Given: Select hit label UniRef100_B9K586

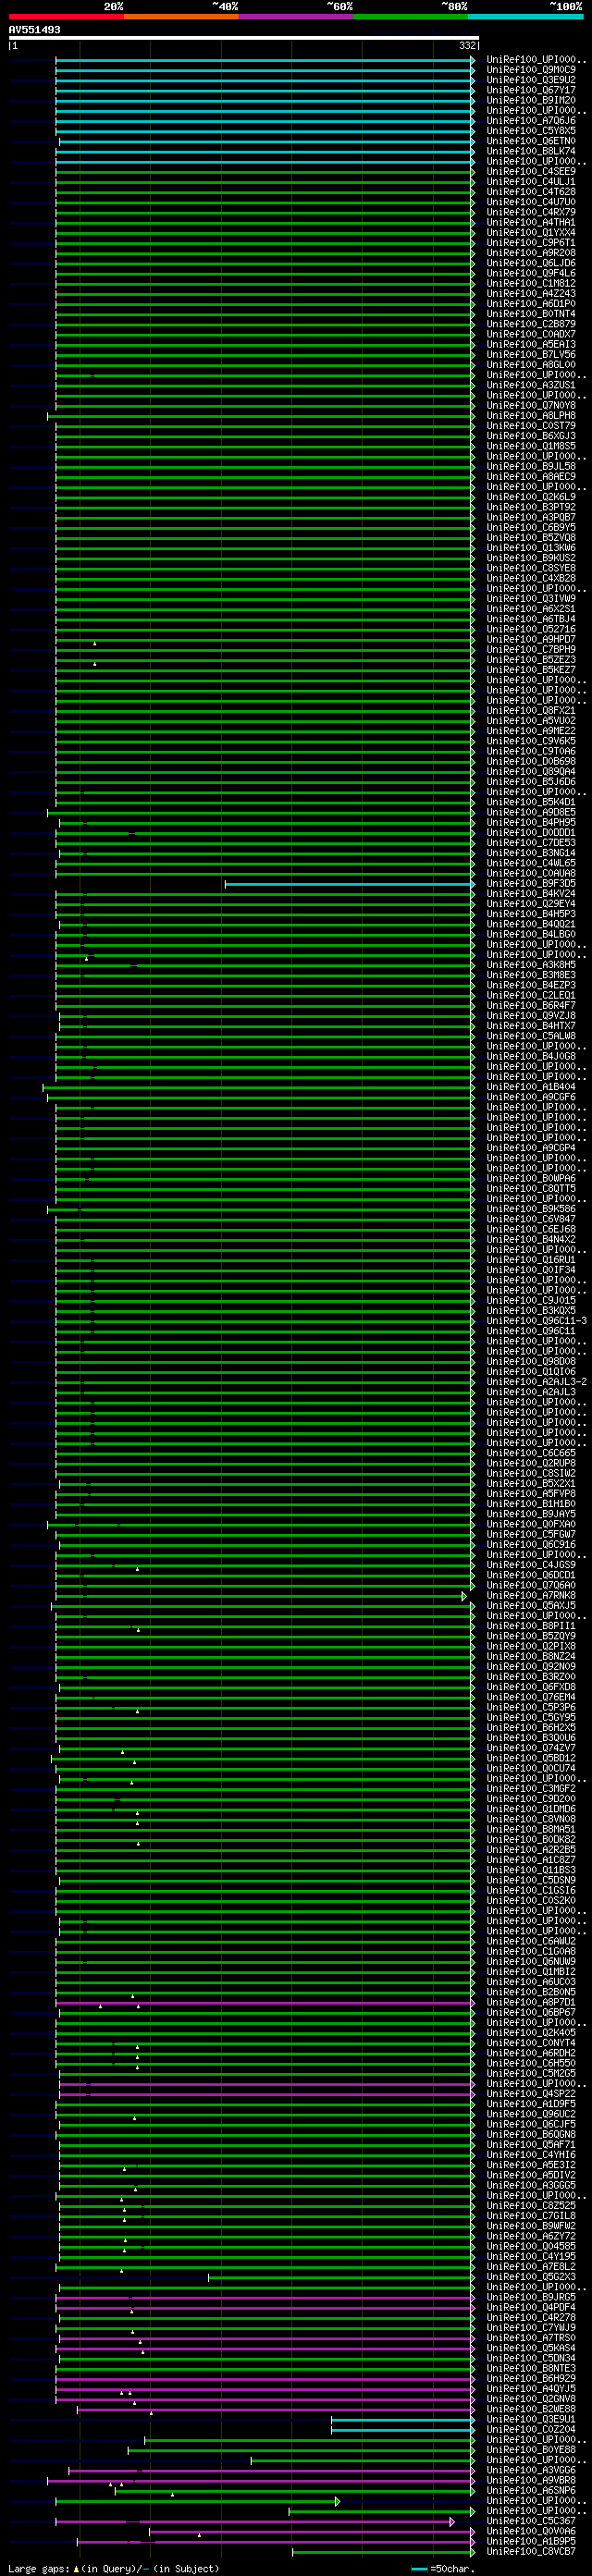Looking at the screenshot, I should coord(531,1209).
